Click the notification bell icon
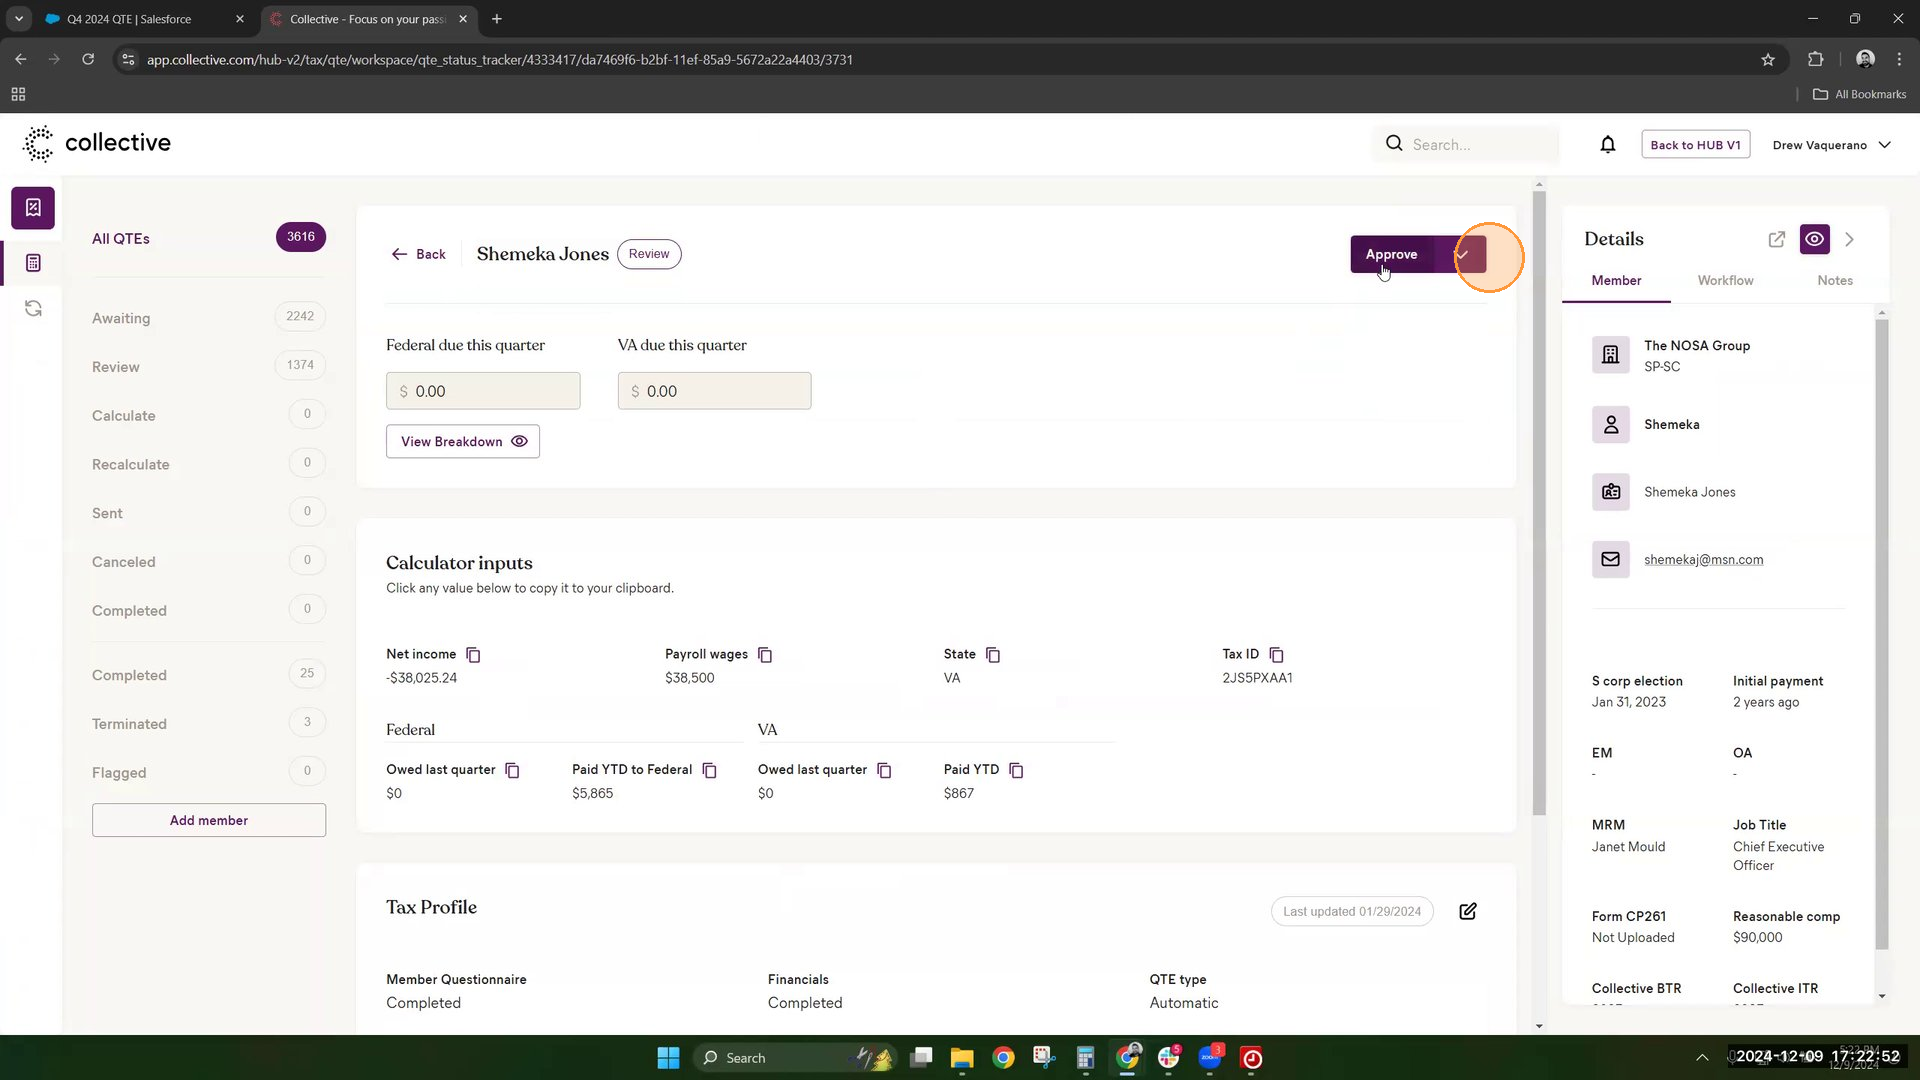 tap(1607, 145)
